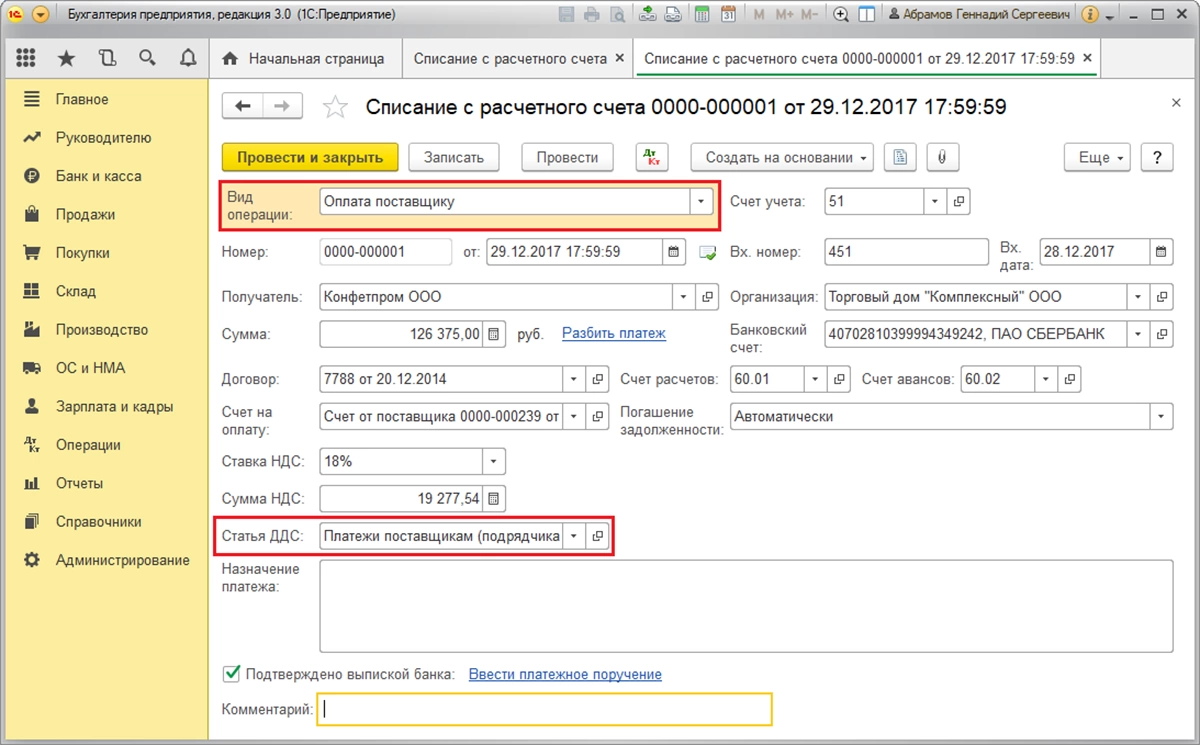Click the print icon in title bar
1200x745 pixels.
point(592,15)
